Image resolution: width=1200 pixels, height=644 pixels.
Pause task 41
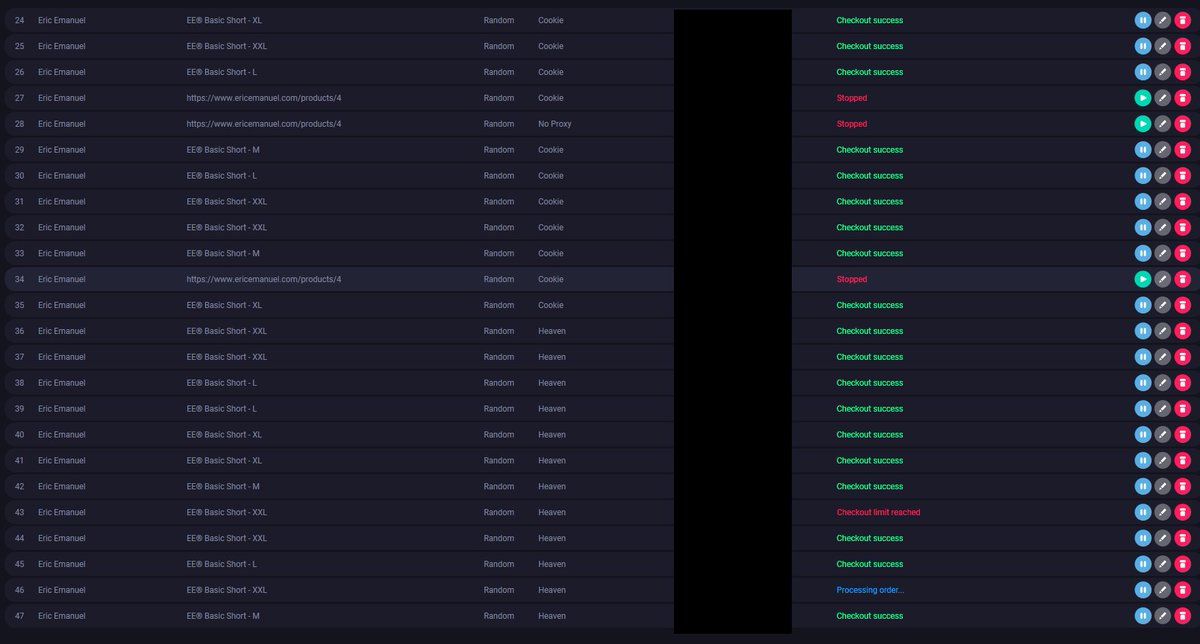tap(1143, 460)
